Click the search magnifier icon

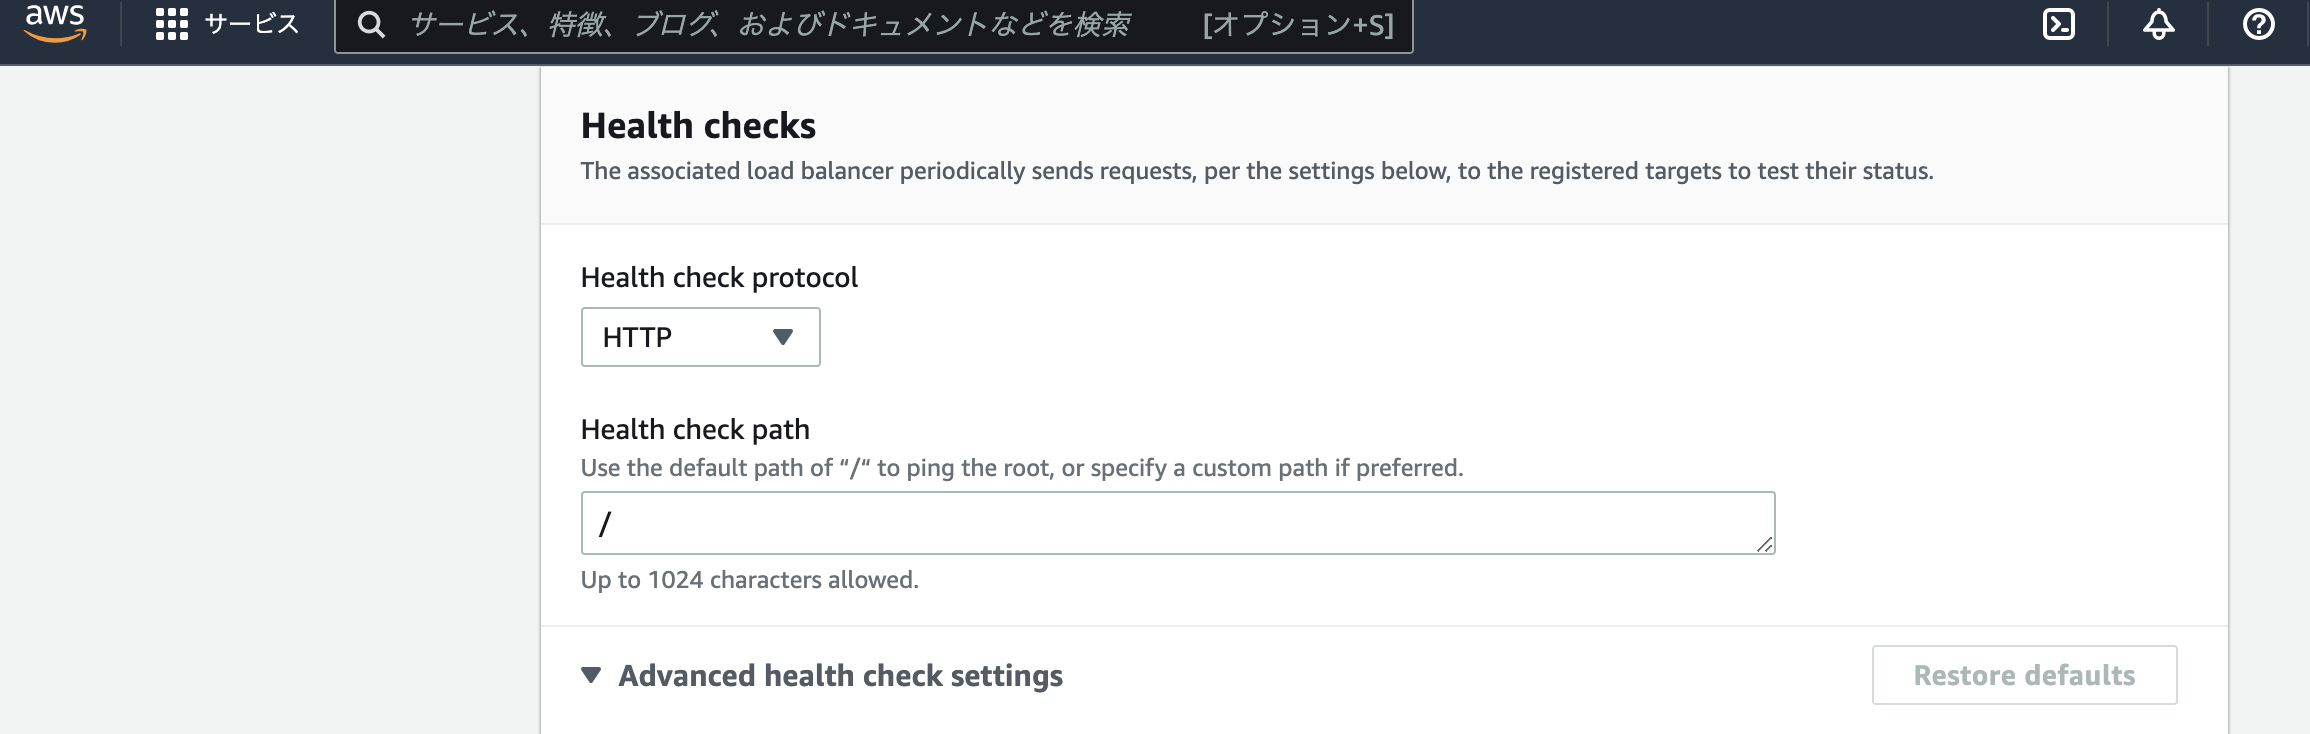click(x=371, y=24)
